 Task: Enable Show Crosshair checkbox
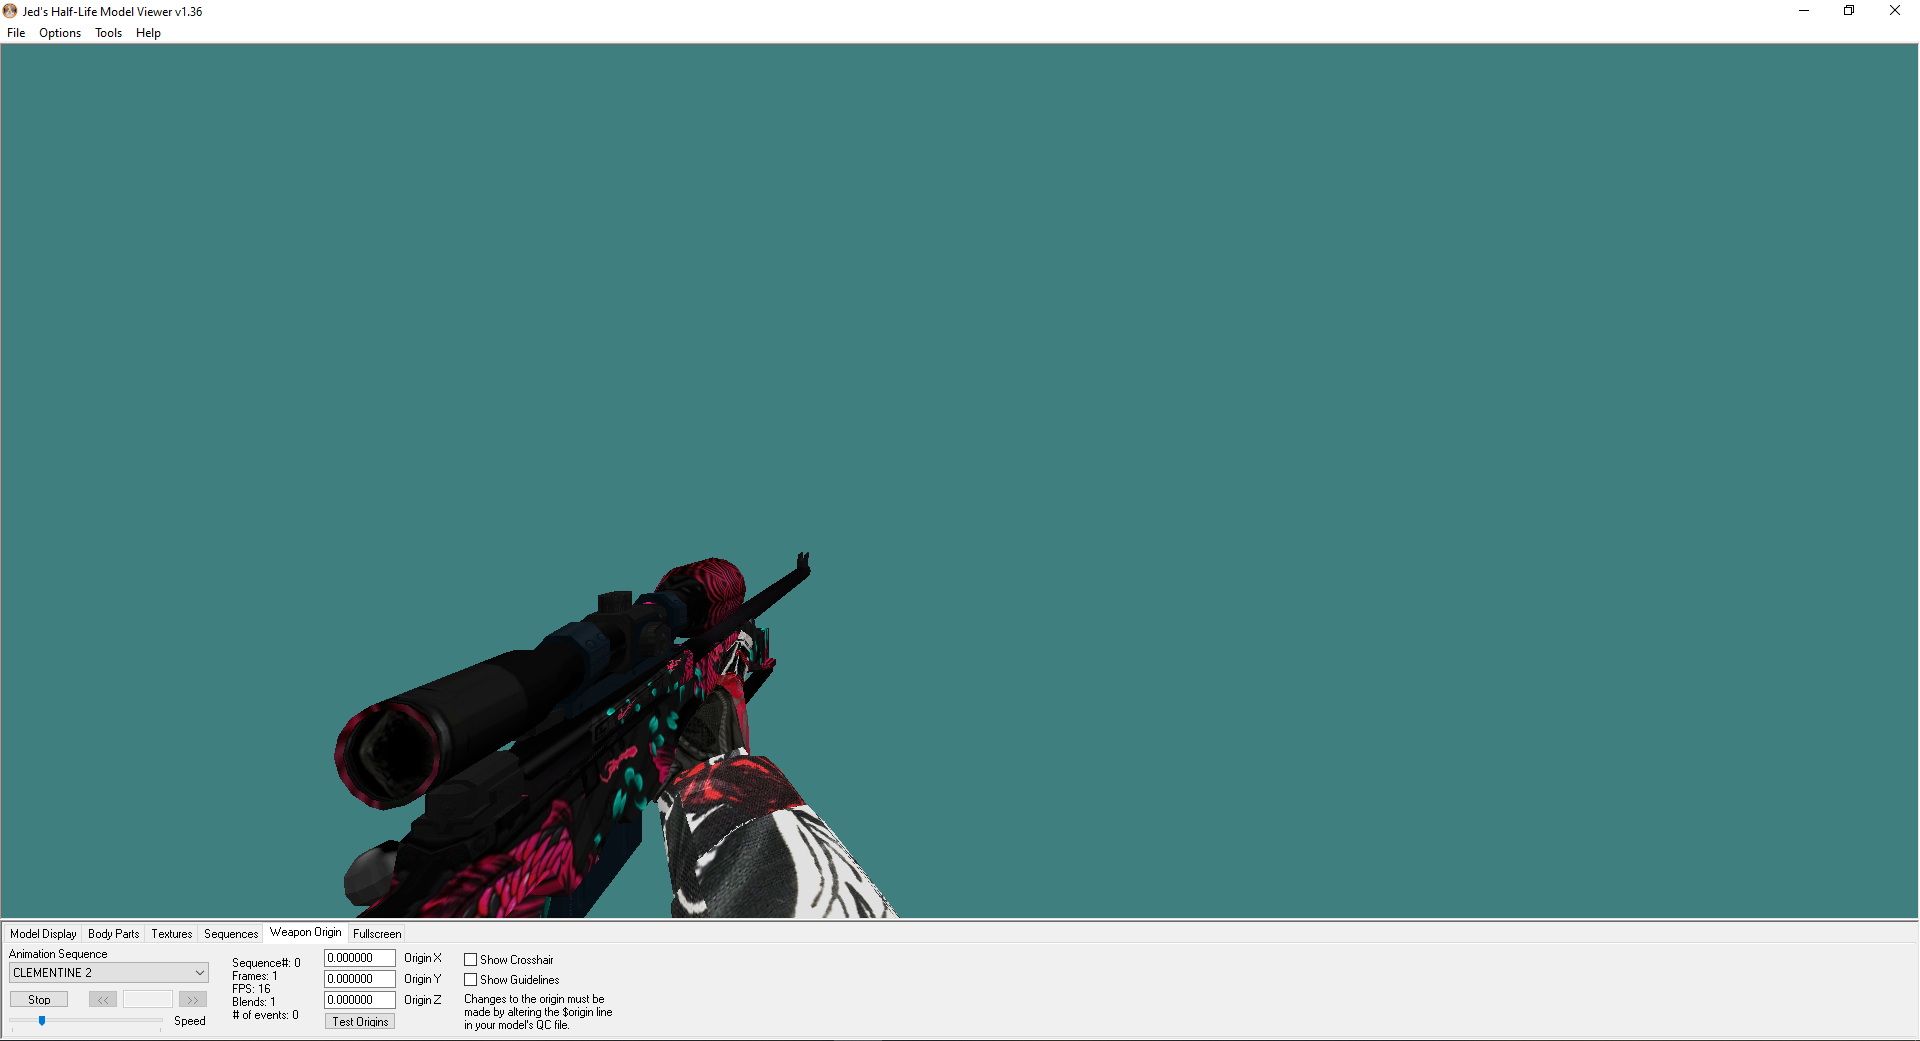(470, 960)
